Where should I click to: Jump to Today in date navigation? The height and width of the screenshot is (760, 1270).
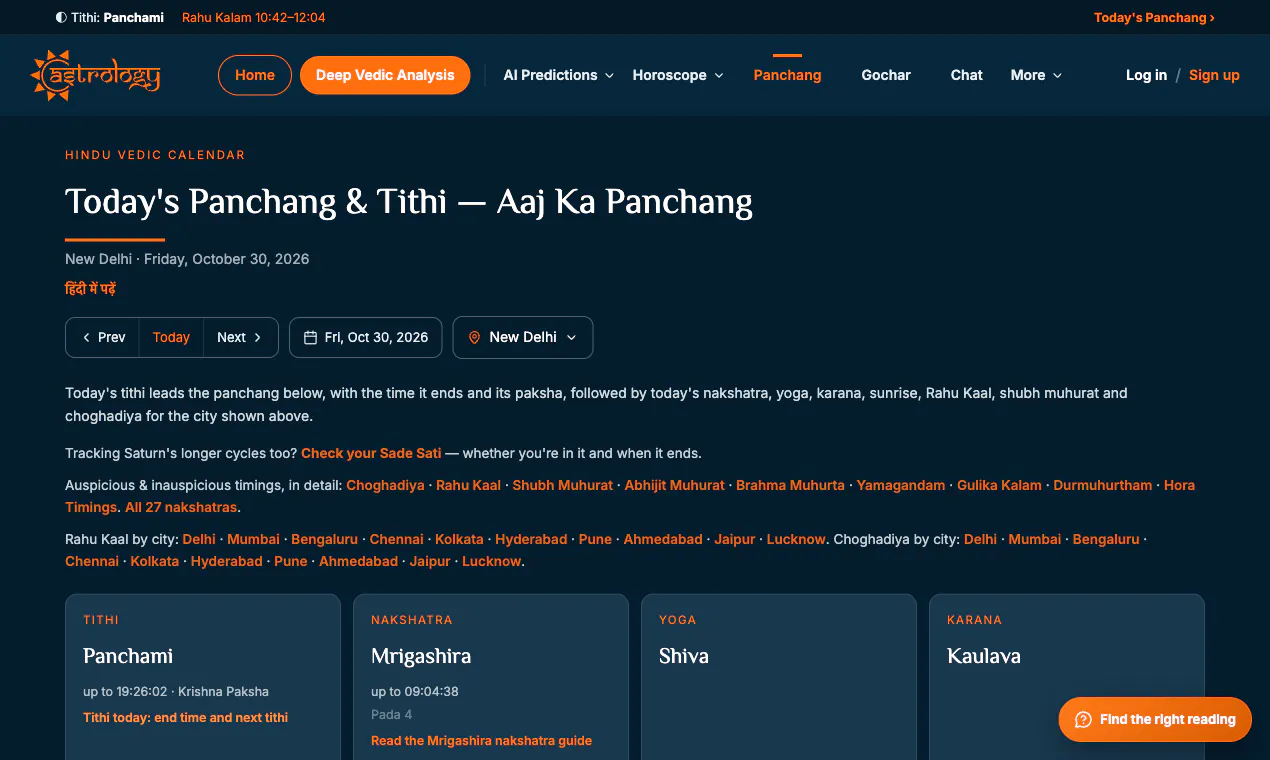click(x=171, y=338)
